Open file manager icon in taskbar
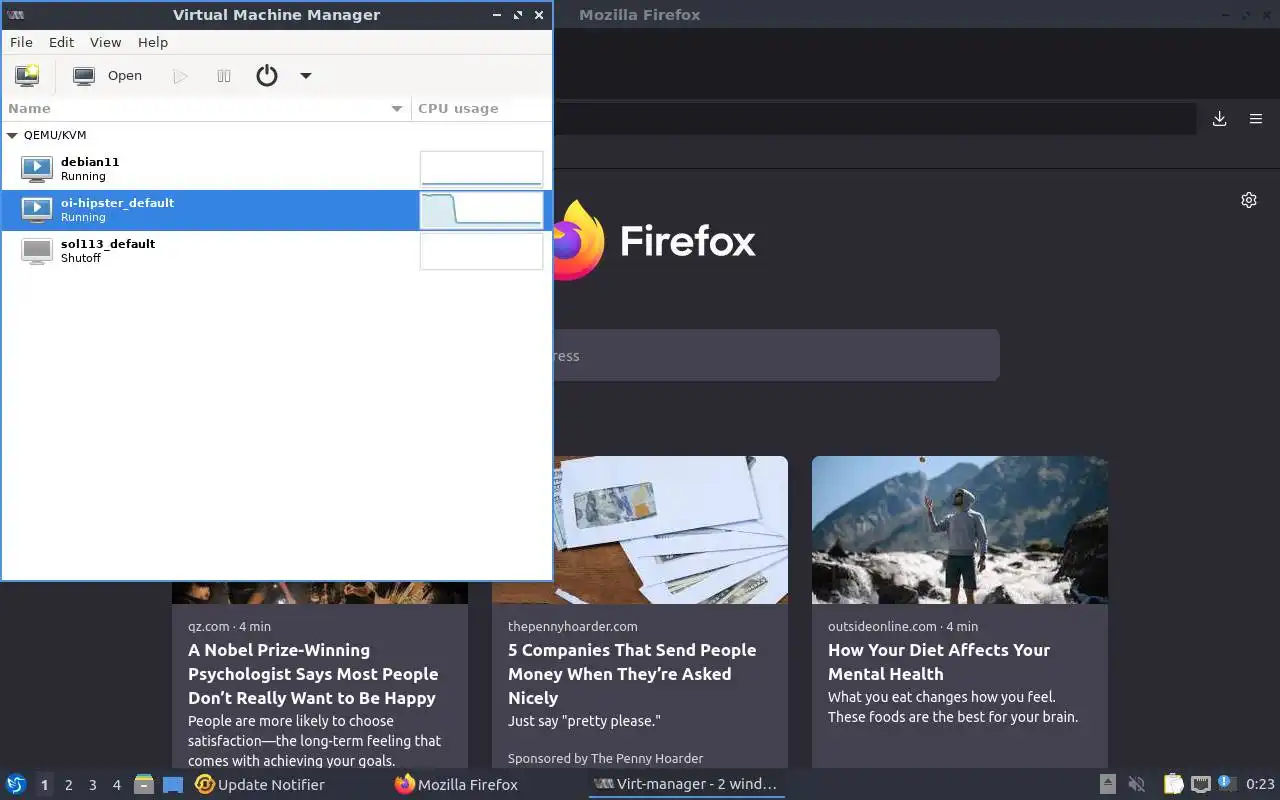This screenshot has width=1280, height=800. pos(144,785)
